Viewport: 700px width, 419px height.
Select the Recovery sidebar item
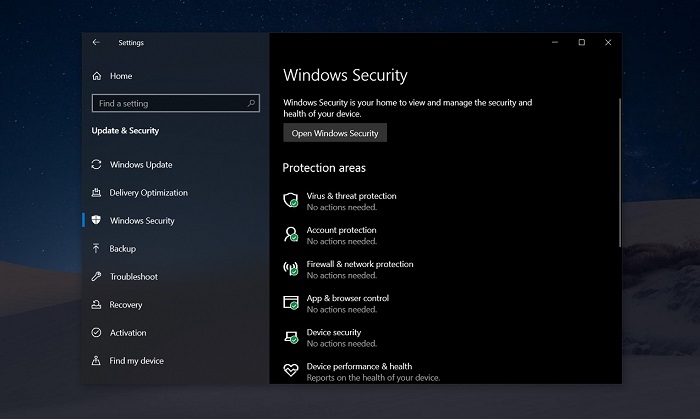click(126, 305)
